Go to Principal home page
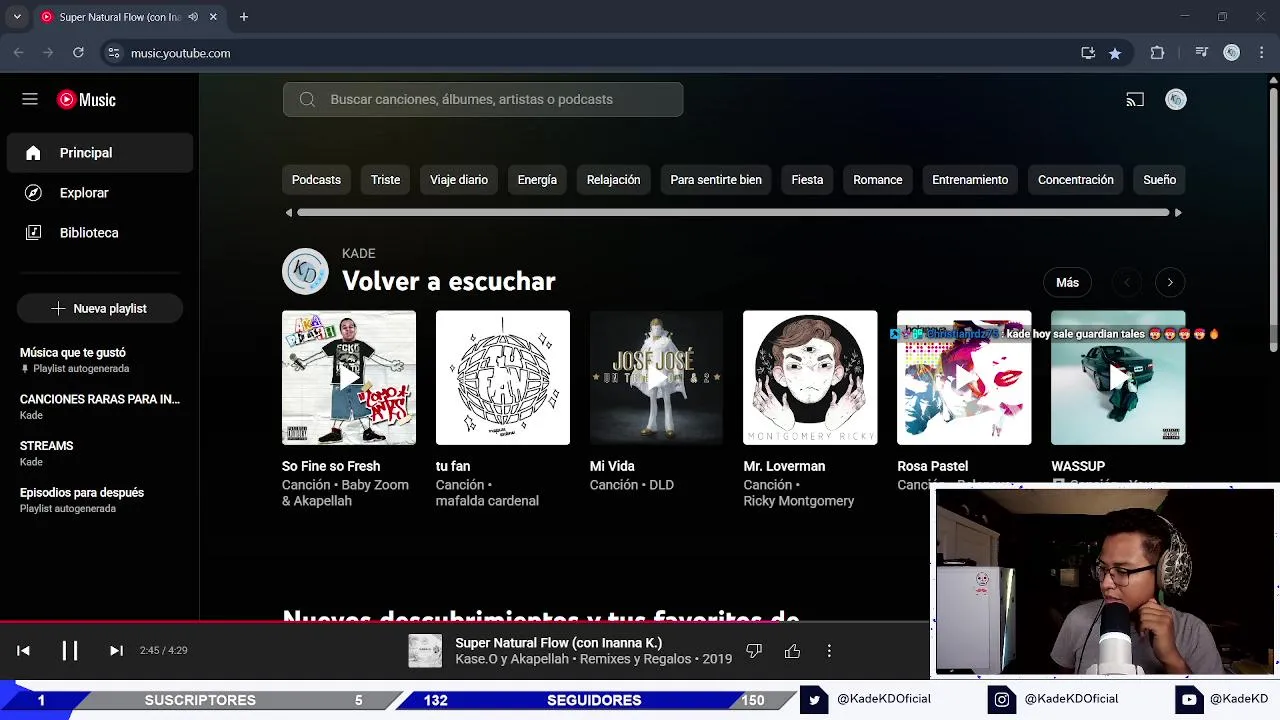 [100, 153]
